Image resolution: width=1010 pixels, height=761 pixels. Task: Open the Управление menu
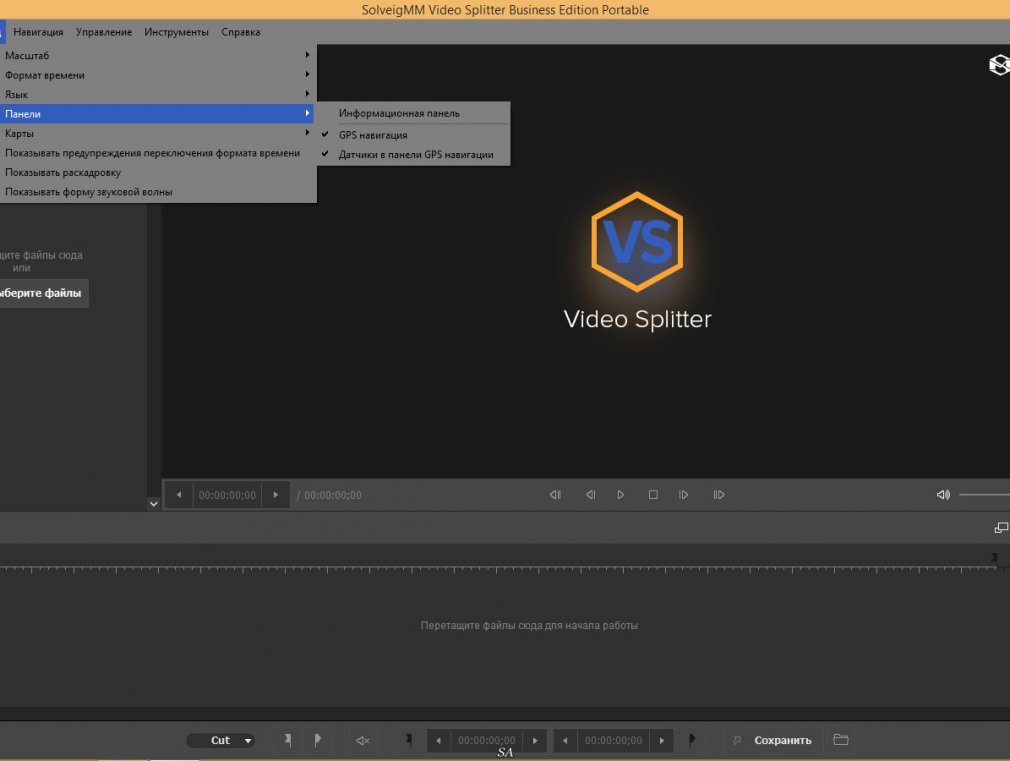[x=104, y=32]
